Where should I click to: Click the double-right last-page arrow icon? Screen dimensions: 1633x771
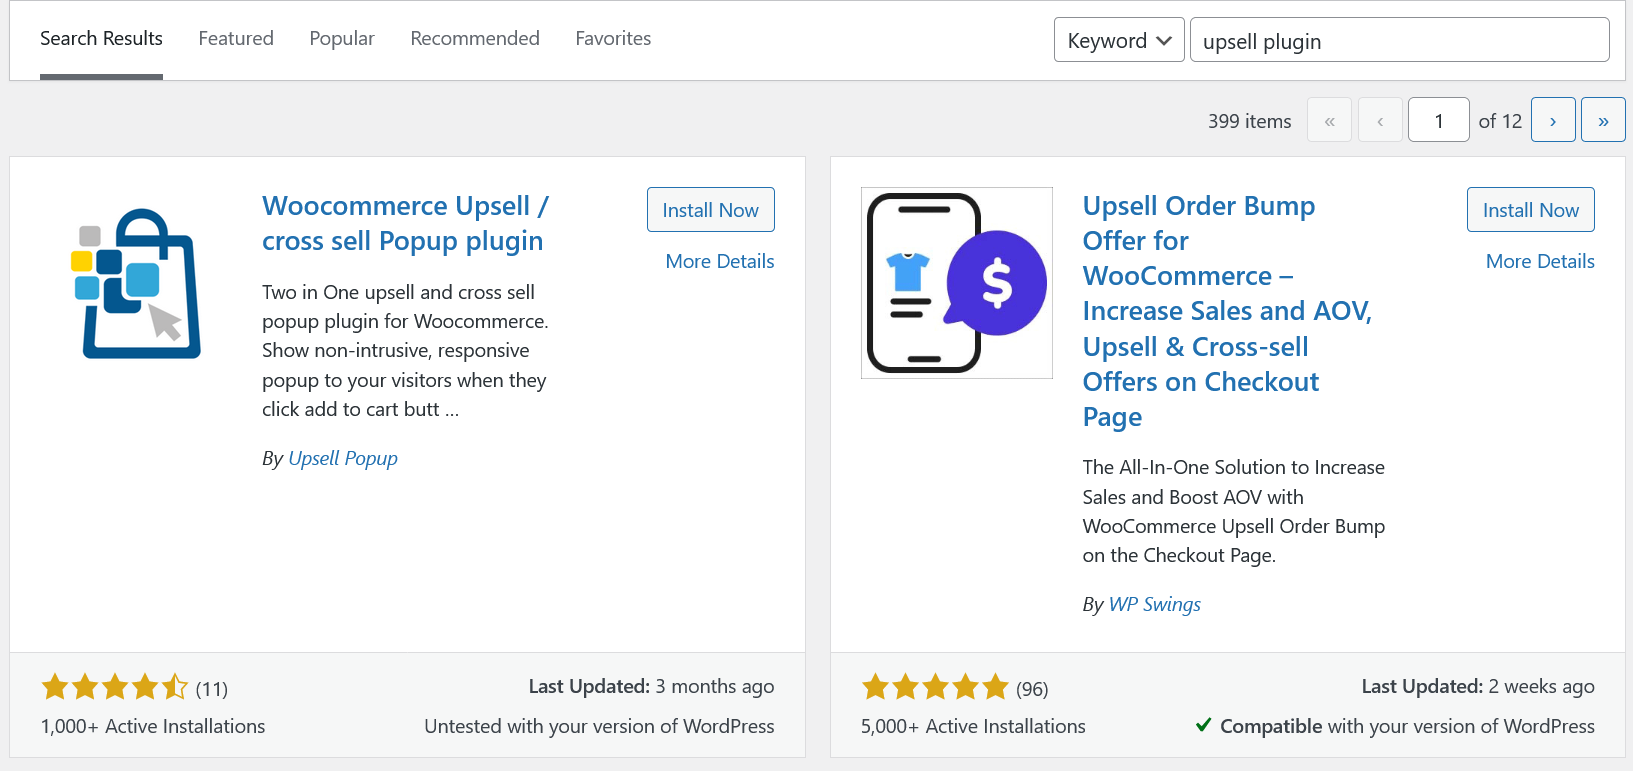click(x=1603, y=119)
